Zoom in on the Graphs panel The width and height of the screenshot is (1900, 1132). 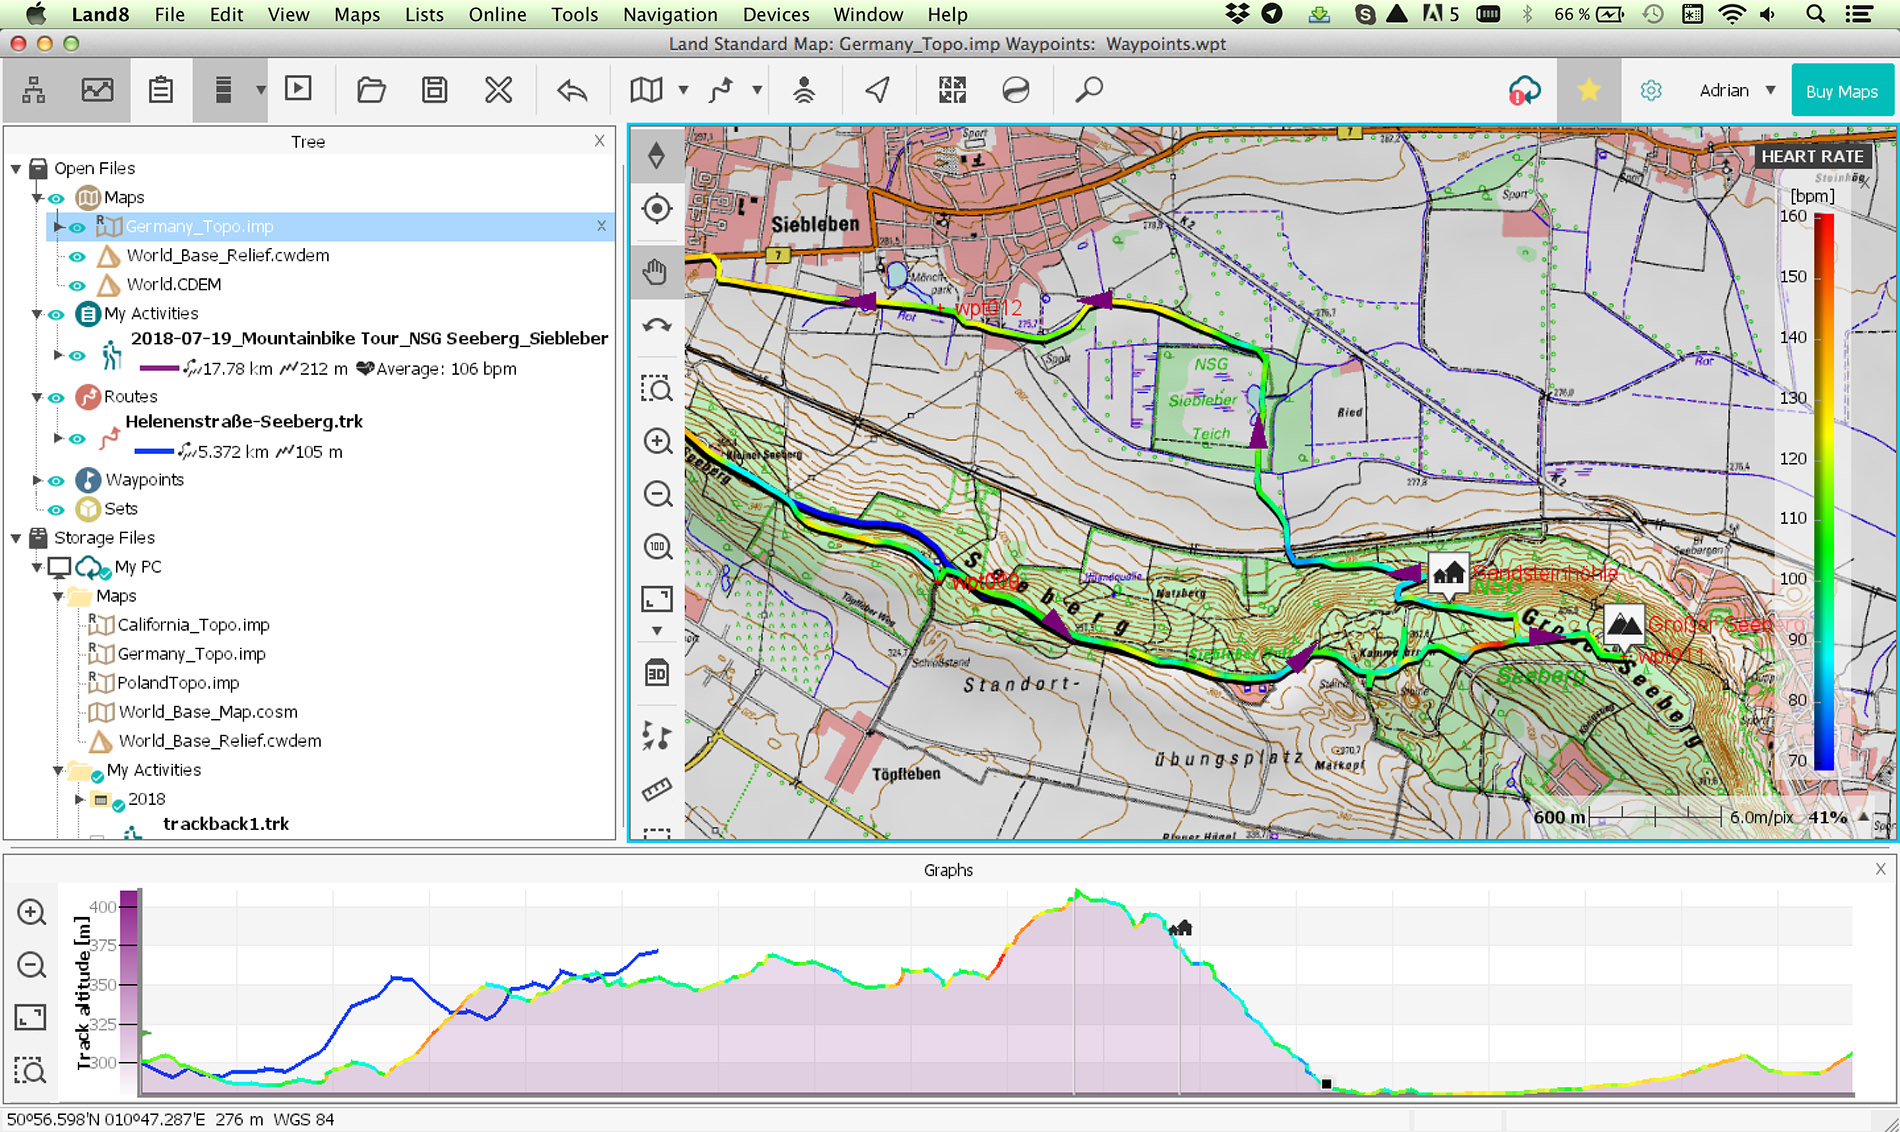(x=31, y=912)
